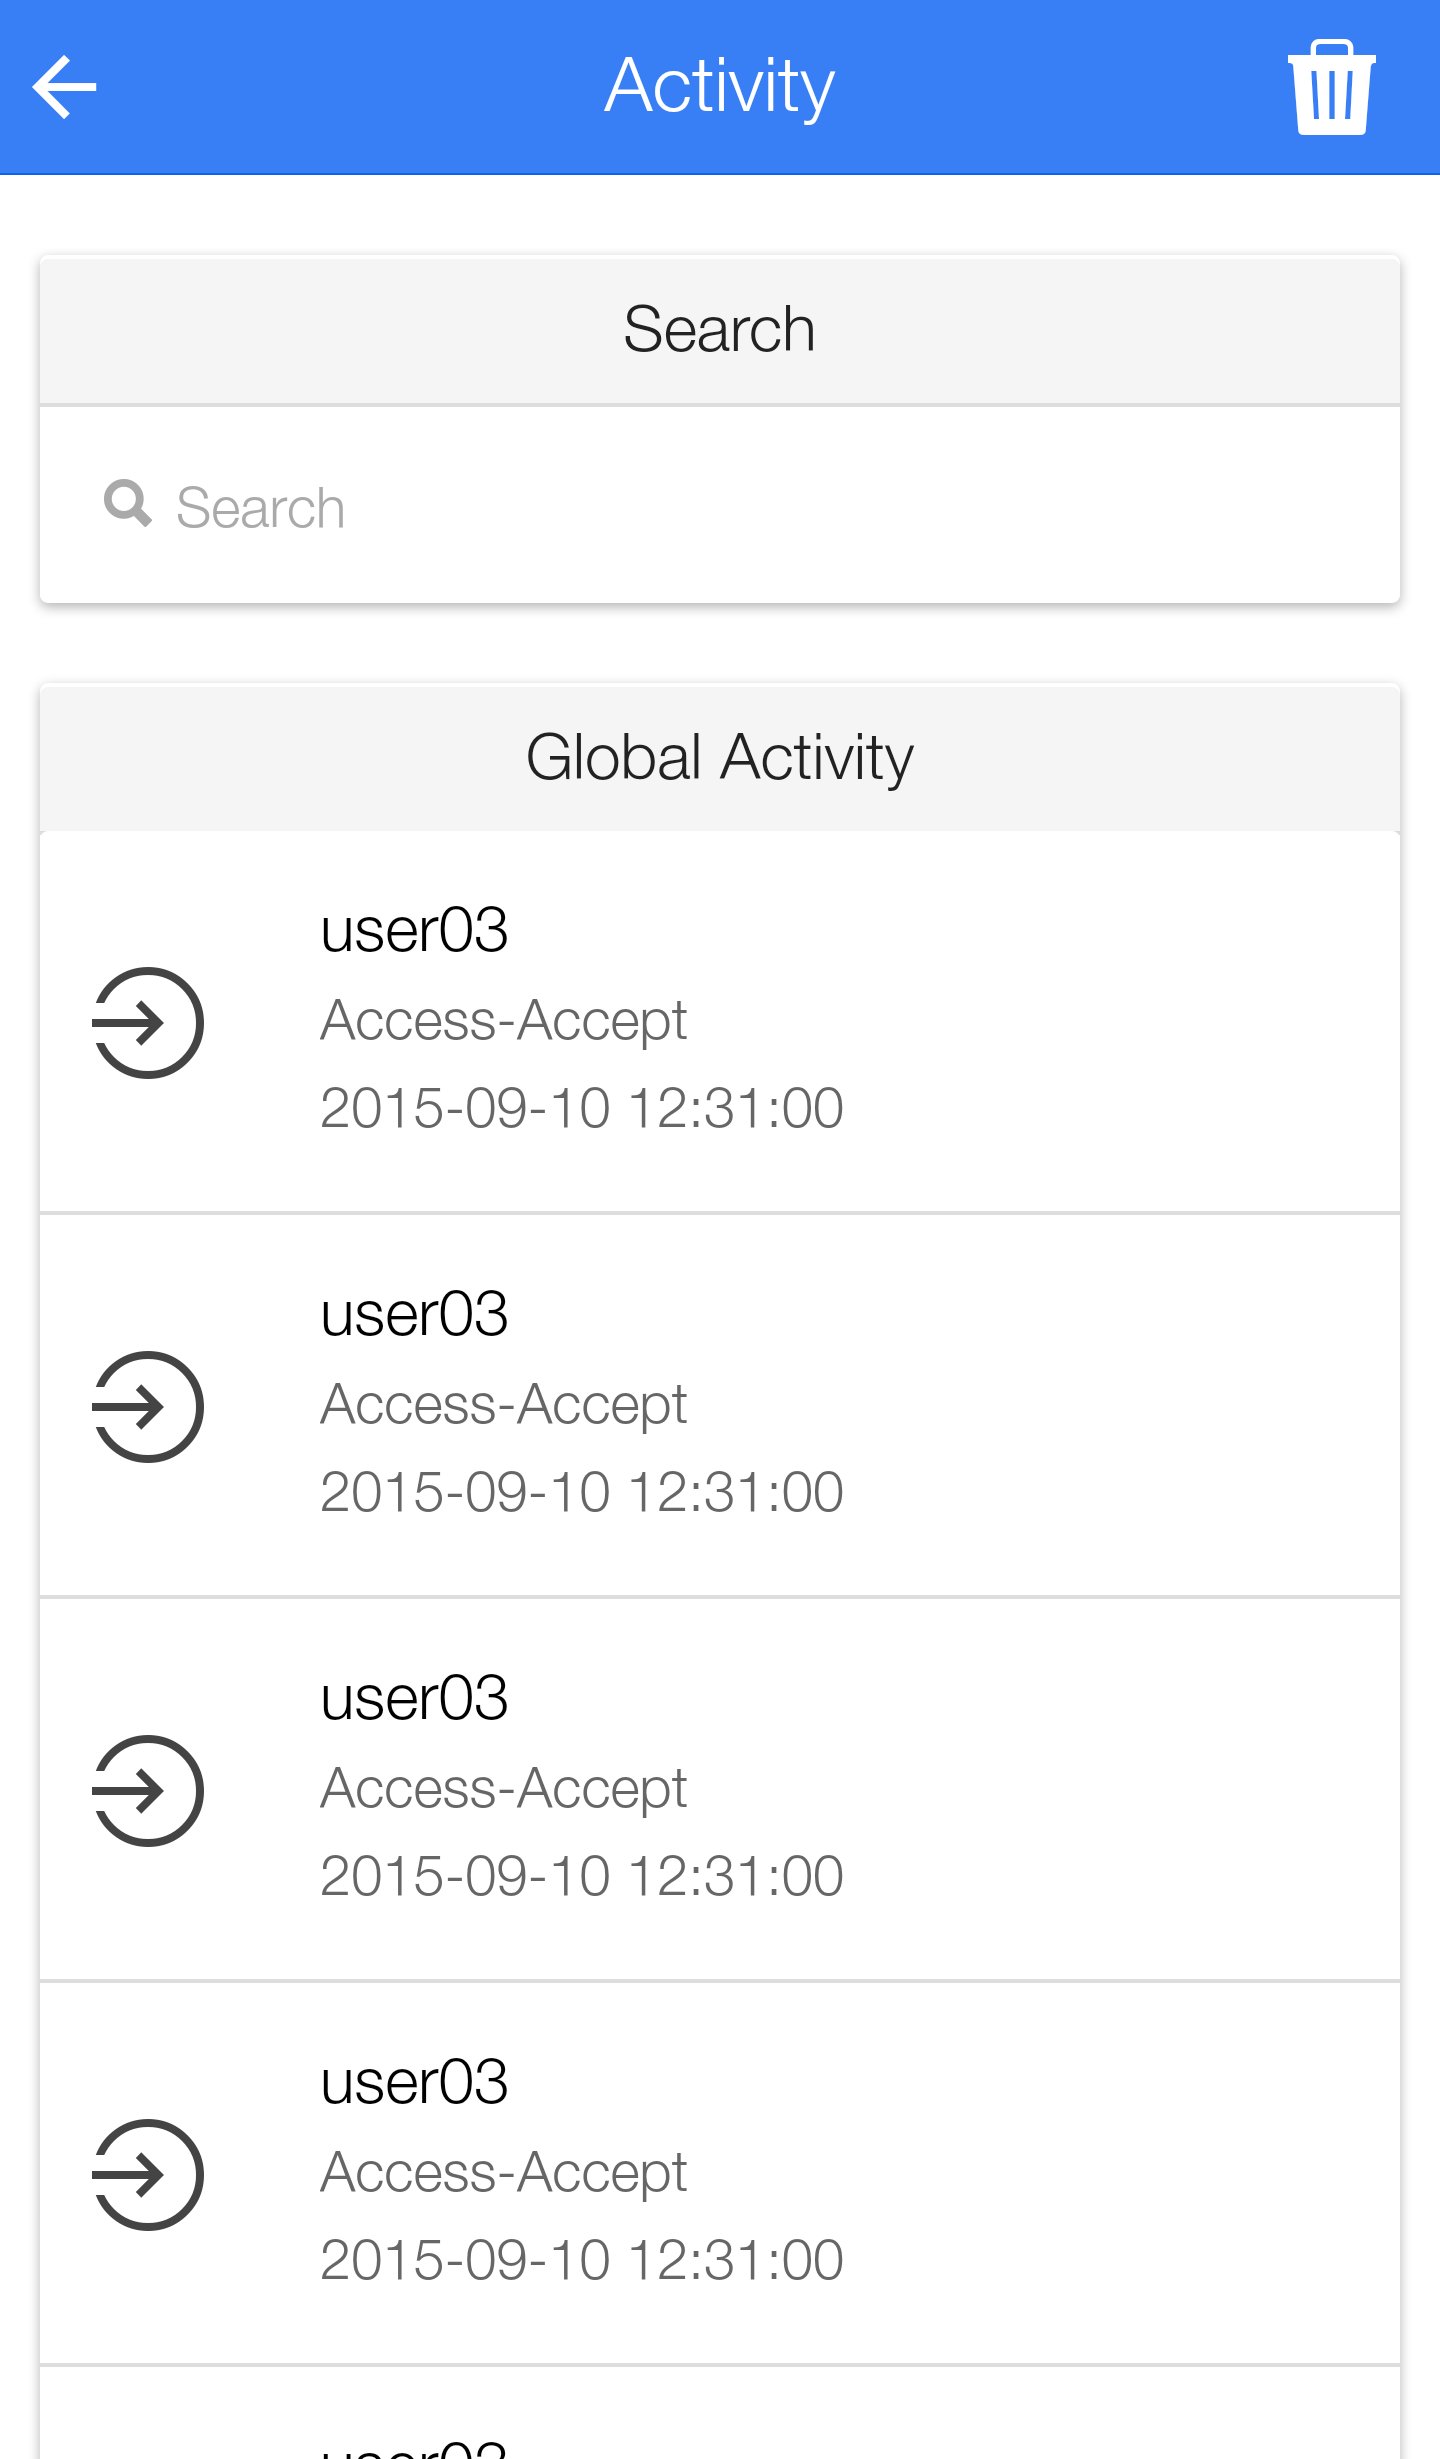Click the trash can delete icon
Image resolution: width=1440 pixels, height=2459 pixels.
click(1331, 88)
